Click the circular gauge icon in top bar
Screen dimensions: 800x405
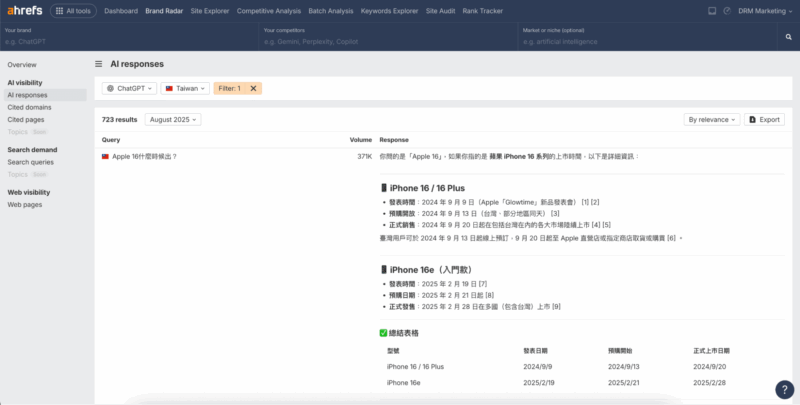(x=727, y=11)
